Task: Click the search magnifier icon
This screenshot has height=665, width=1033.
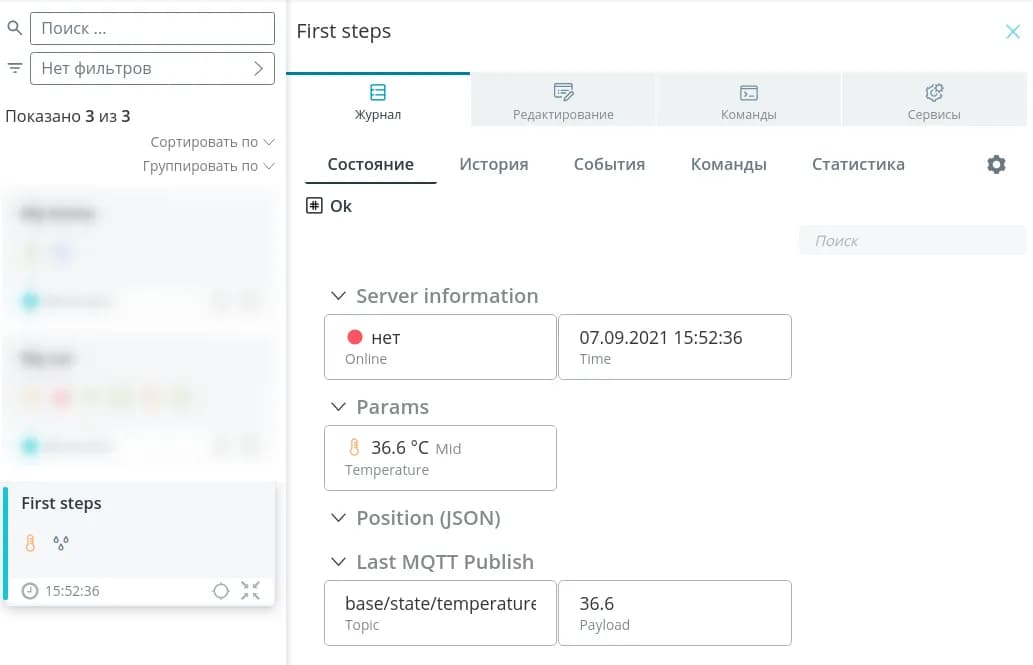Action: pyautogui.click(x=14, y=28)
